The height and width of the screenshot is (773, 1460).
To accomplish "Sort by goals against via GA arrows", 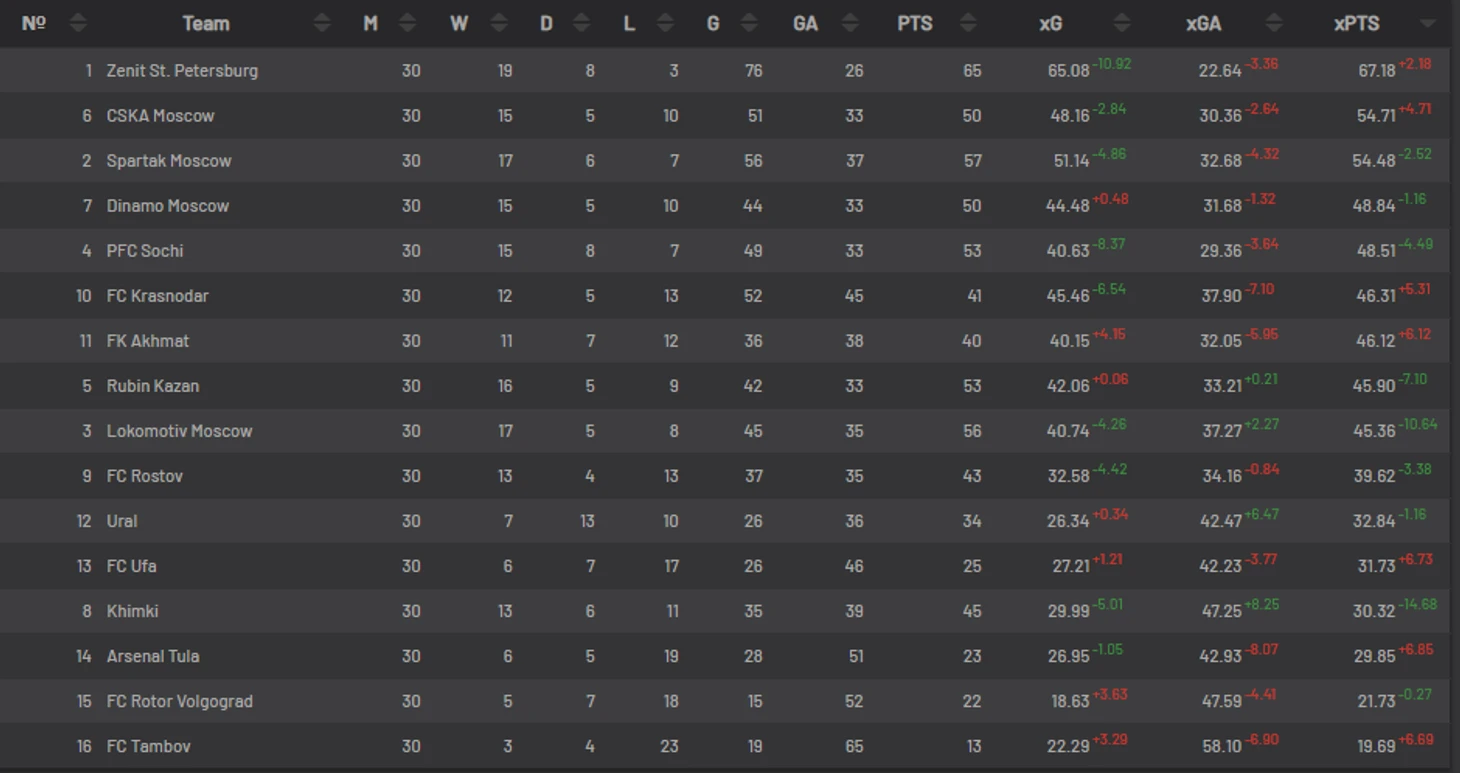I will coord(850,23).
